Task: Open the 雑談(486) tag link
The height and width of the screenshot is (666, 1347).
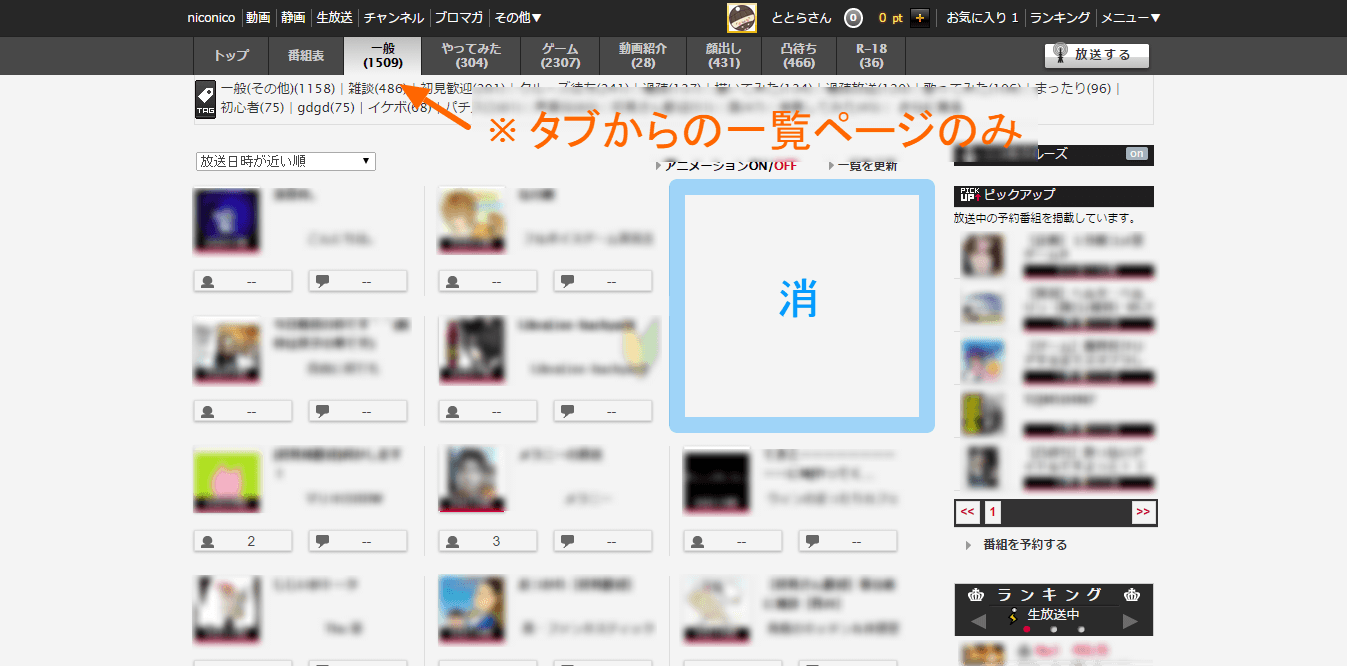Action: (x=376, y=89)
